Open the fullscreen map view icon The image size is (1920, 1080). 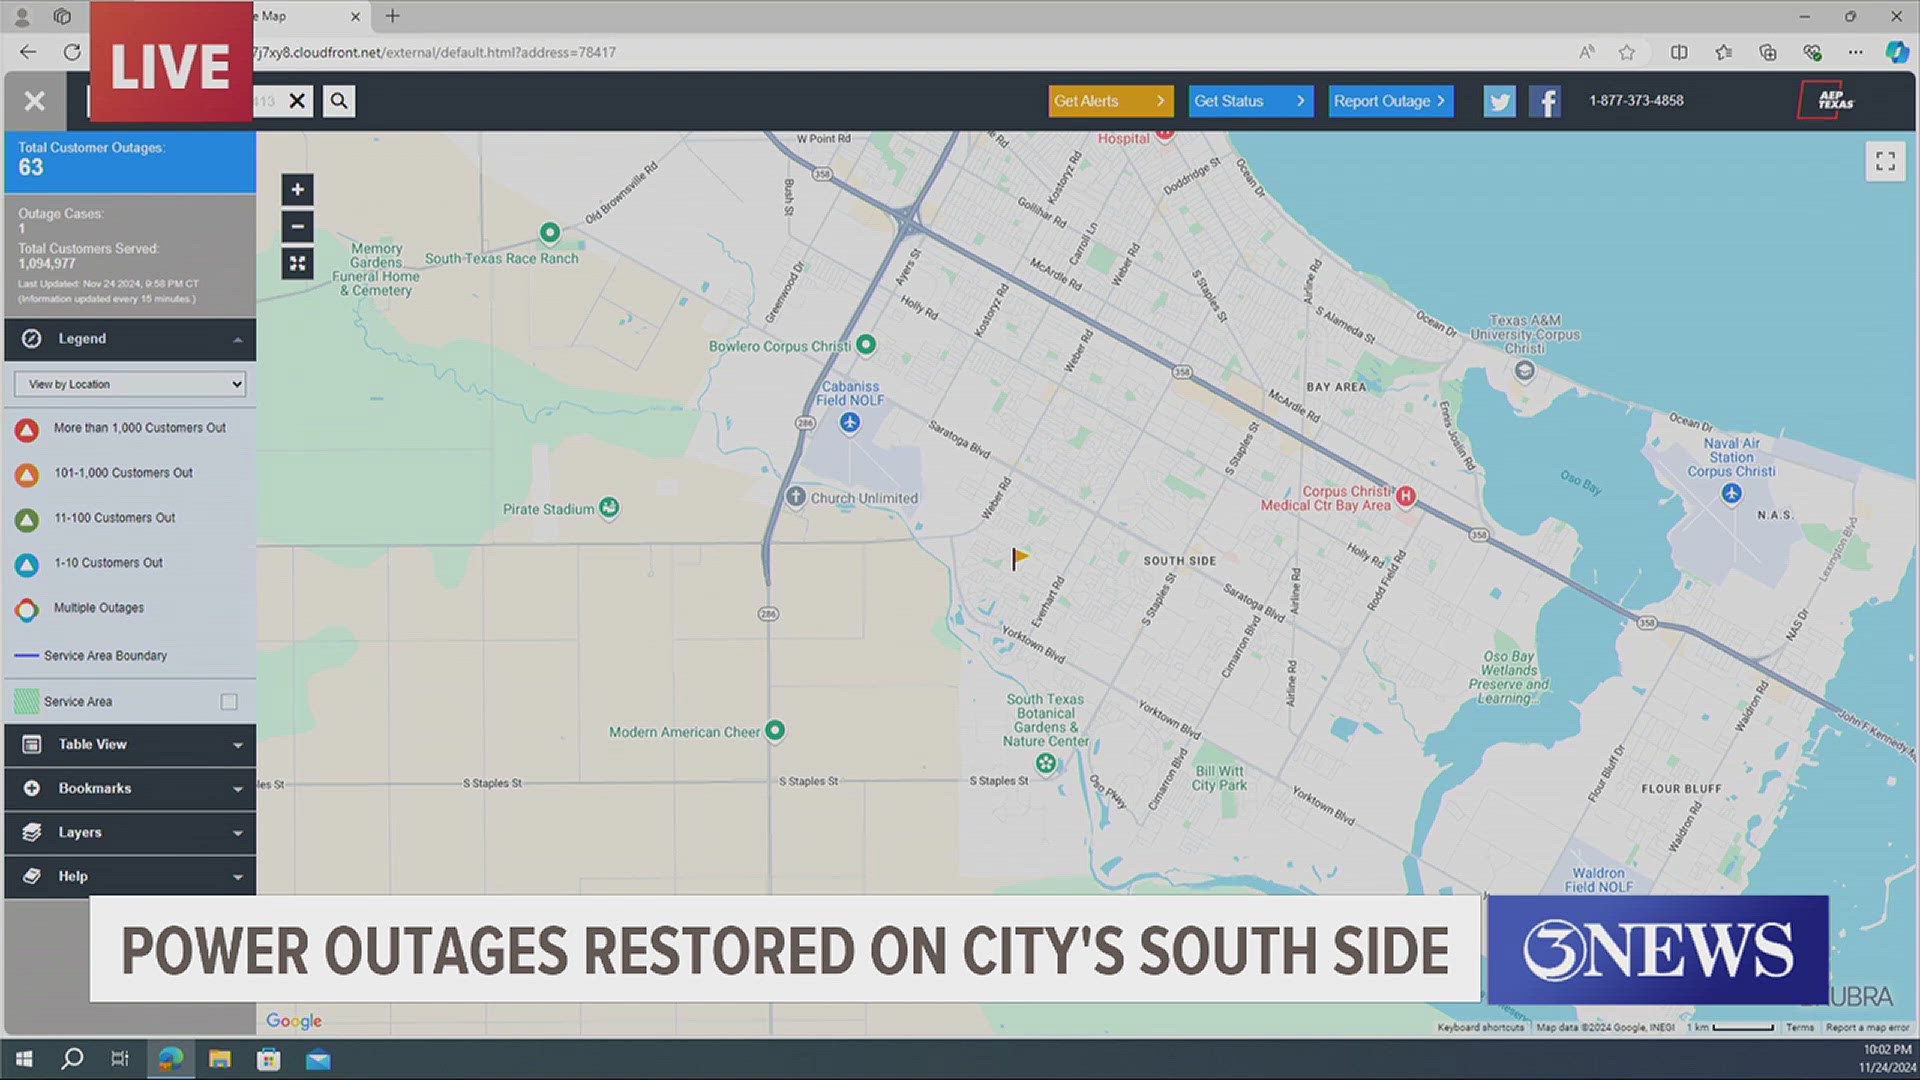1884,161
